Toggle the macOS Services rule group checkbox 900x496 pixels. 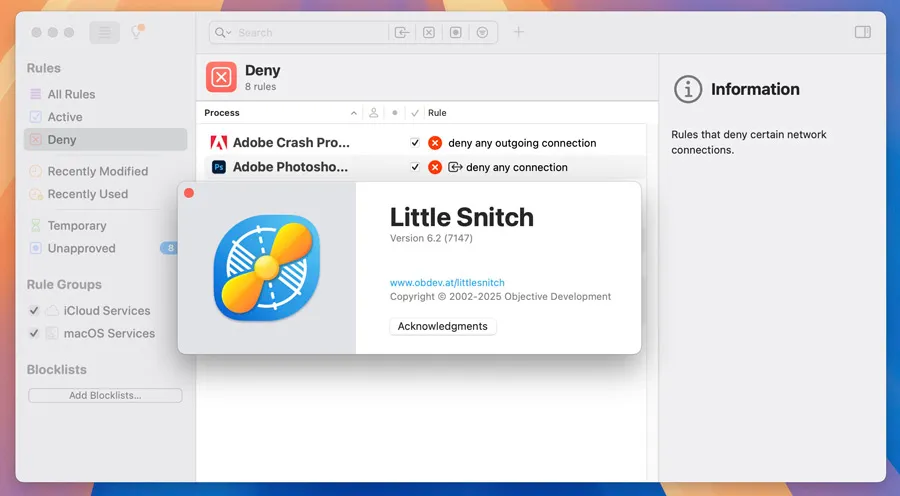coord(35,334)
